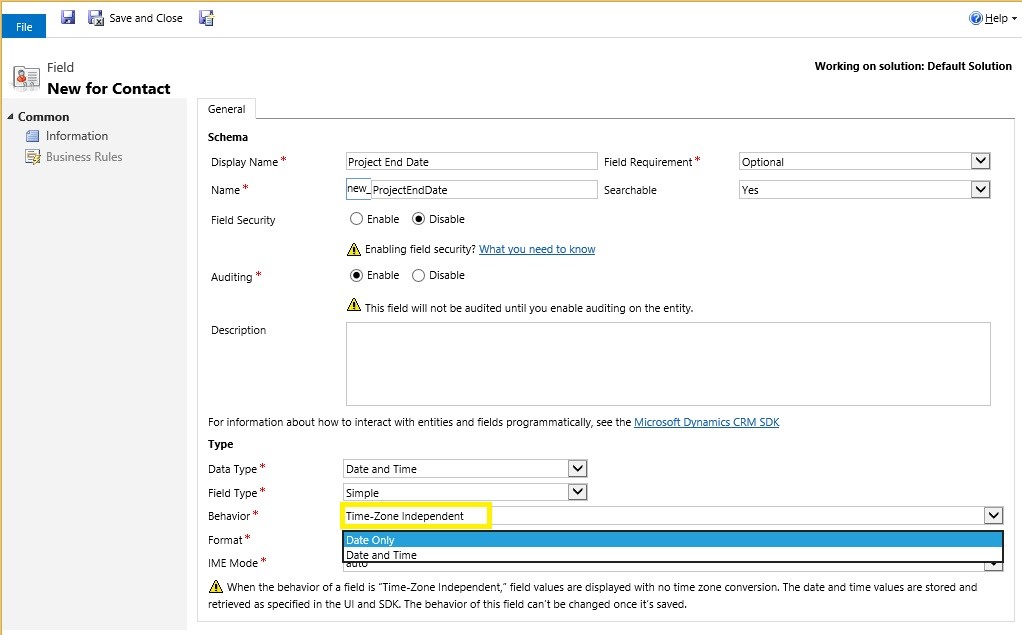
Task: Click the Save and Close button label
Action: [x=146, y=18]
